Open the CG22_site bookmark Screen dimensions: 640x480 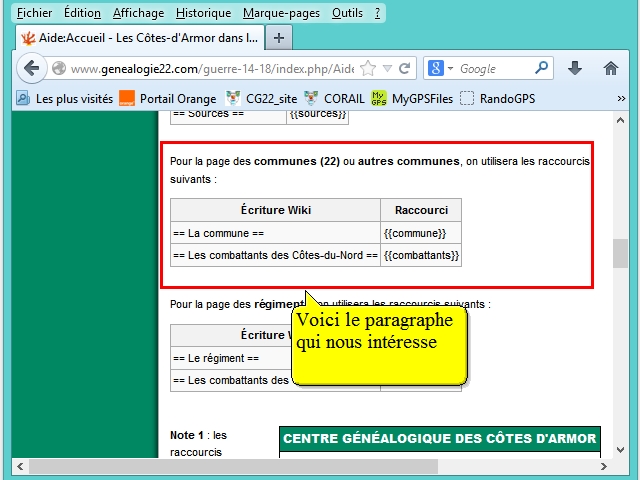pos(261,98)
